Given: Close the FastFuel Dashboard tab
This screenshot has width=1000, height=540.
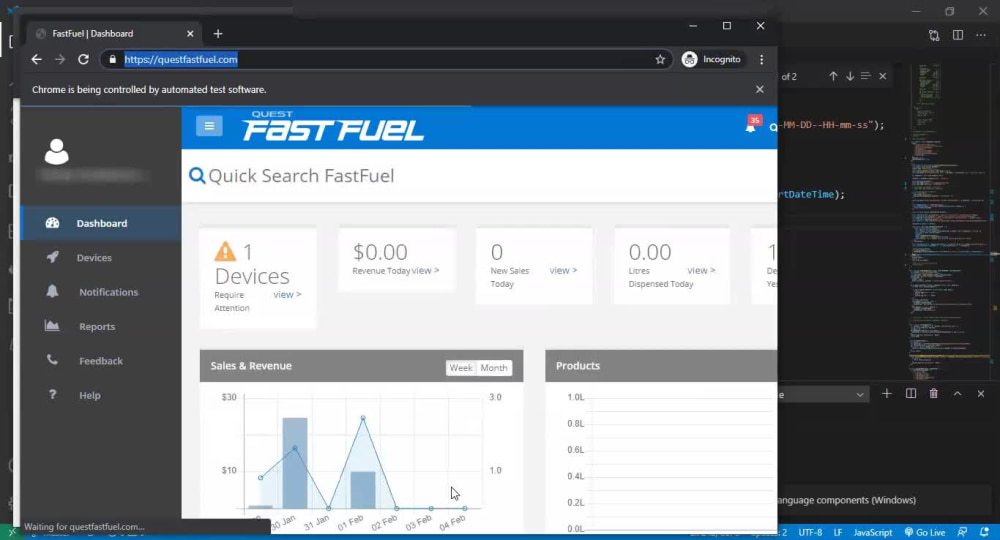Looking at the screenshot, I should (190, 34).
